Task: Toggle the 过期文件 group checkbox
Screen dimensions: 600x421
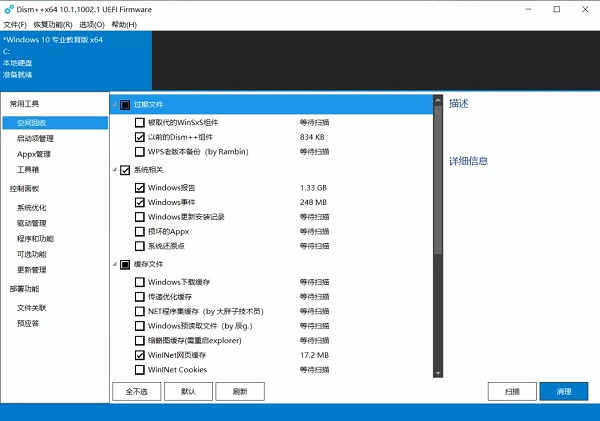Action: tap(125, 104)
